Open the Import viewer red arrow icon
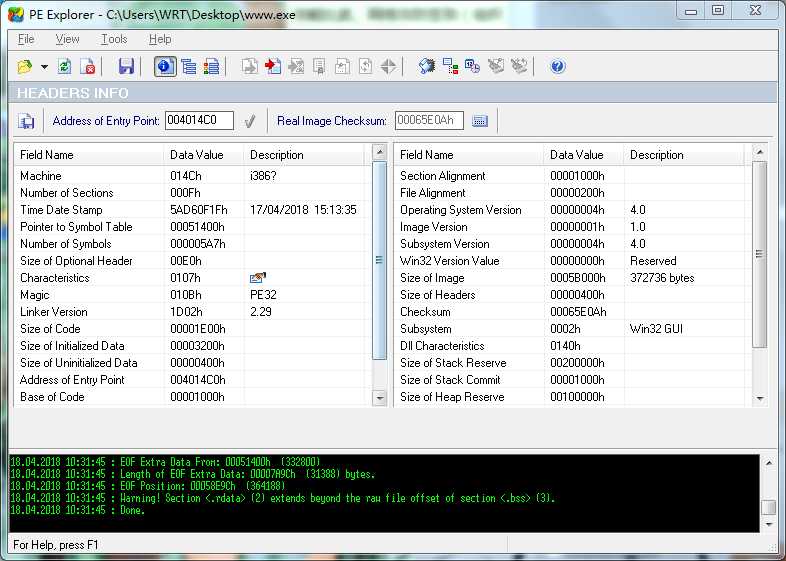The height and width of the screenshot is (561, 786). 273,66
